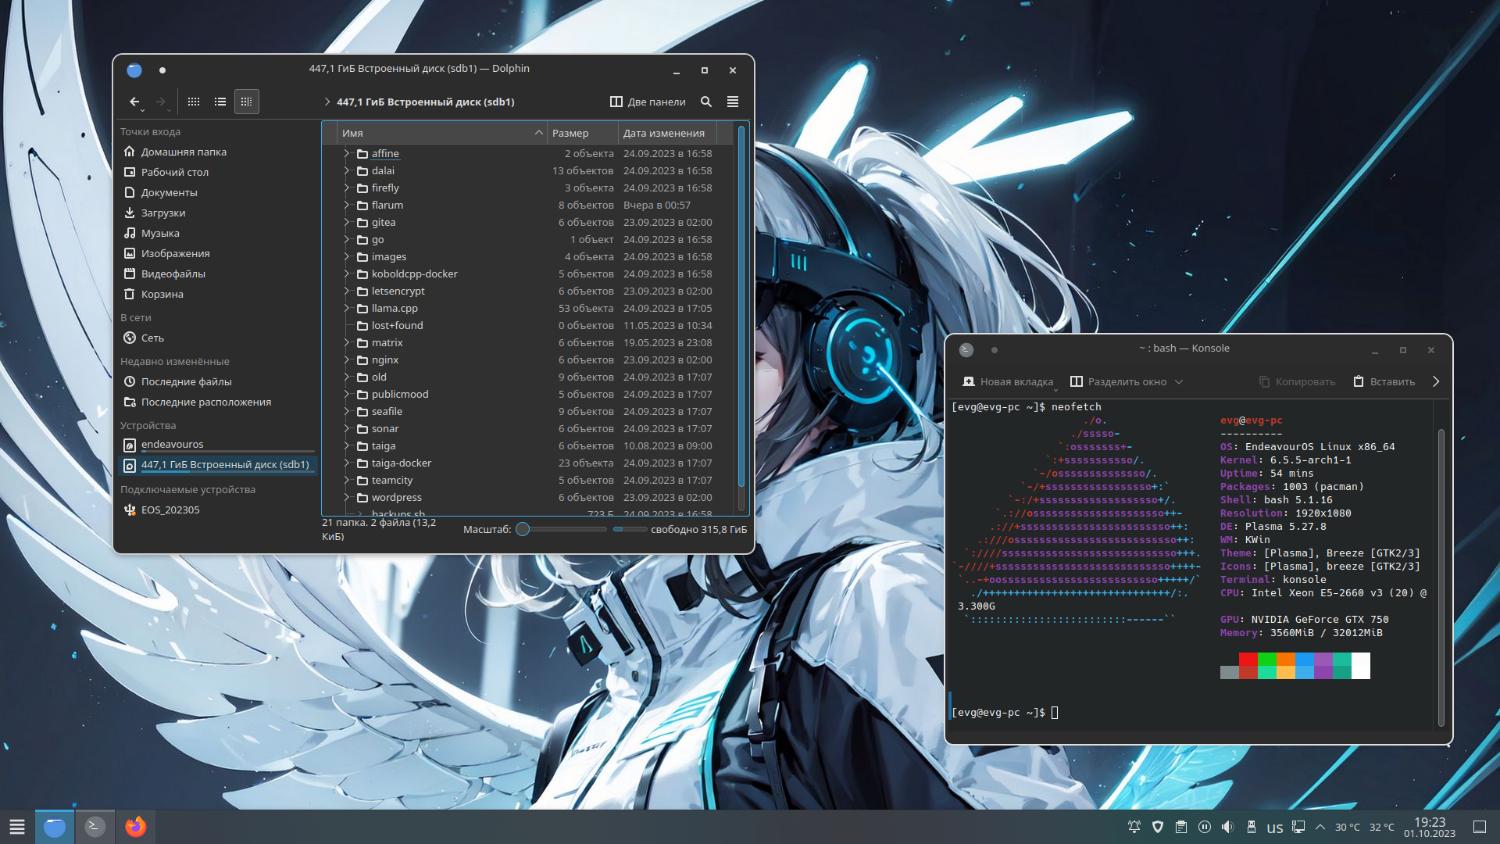The height and width of the screenshot is (844, 1500).
Task: Open Видеофайлы from sidebar
Action: (173, 274)
